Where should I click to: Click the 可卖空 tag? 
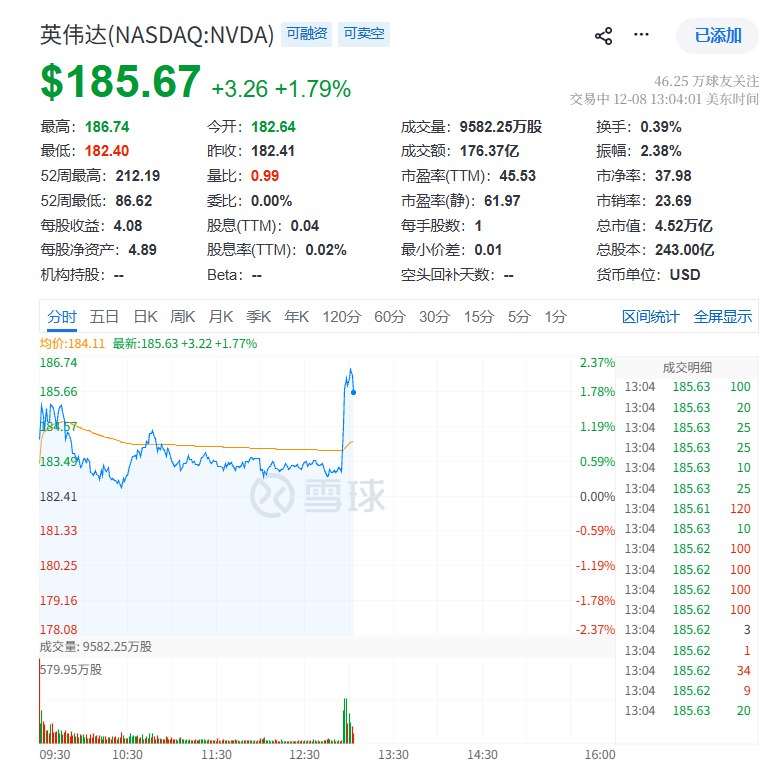(x=364, y=34)
